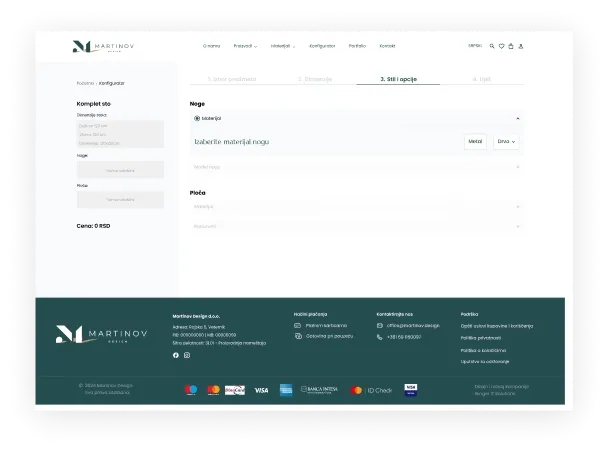Open the Drvo material dropdown
The width and height of the screenshot is (609, 451).
pyautogui.click(x=506, y=142)
